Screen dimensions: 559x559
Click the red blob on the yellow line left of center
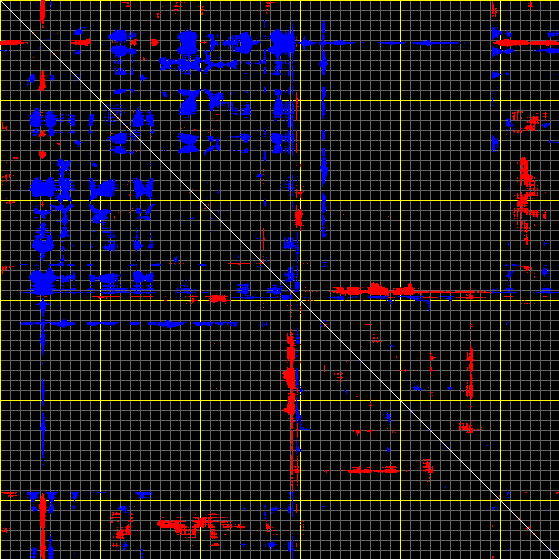click(217, 298)
